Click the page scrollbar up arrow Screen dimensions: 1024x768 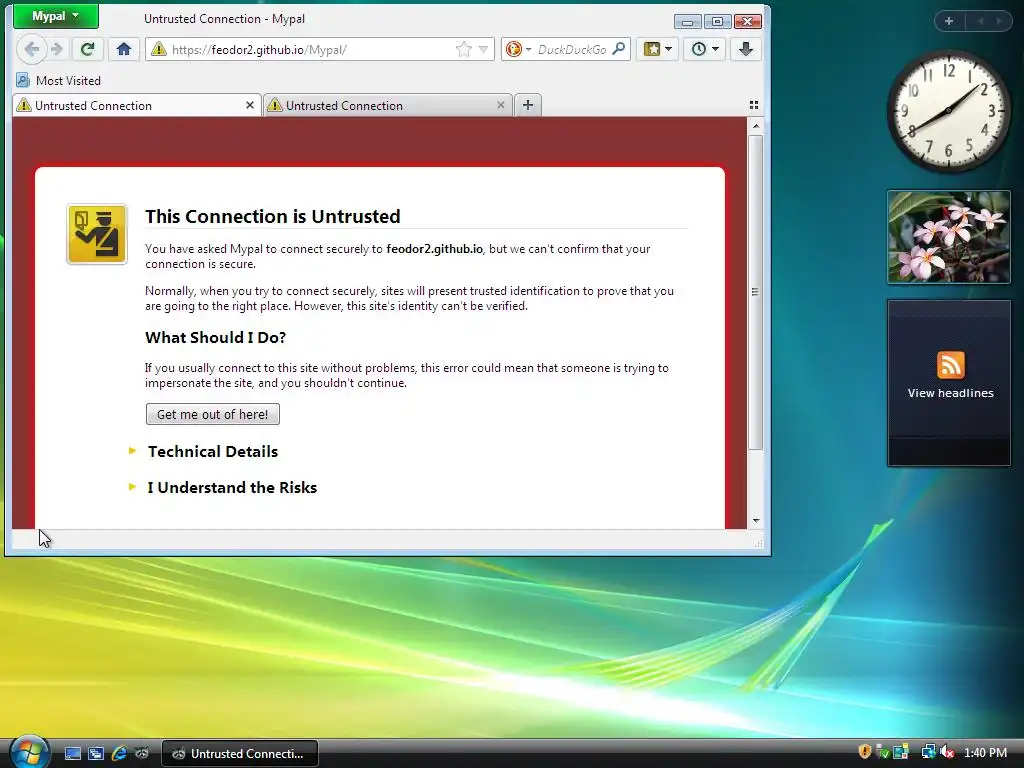point(756,126)
